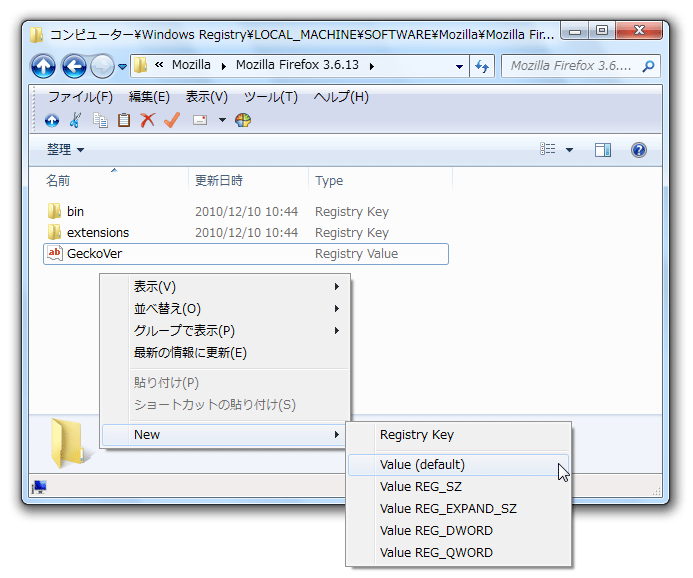Viewport: 693px width, 578px height.
Task: Click the Paste clipboard toolbar icon
Action: tap(124, 120)
